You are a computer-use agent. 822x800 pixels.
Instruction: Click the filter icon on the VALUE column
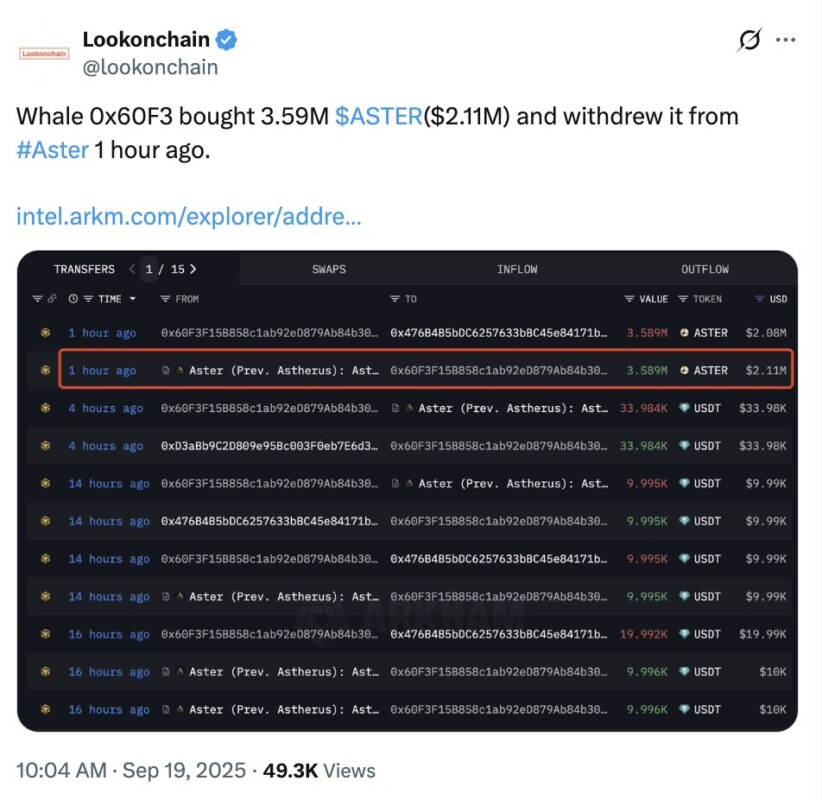(x=629, y=299)
